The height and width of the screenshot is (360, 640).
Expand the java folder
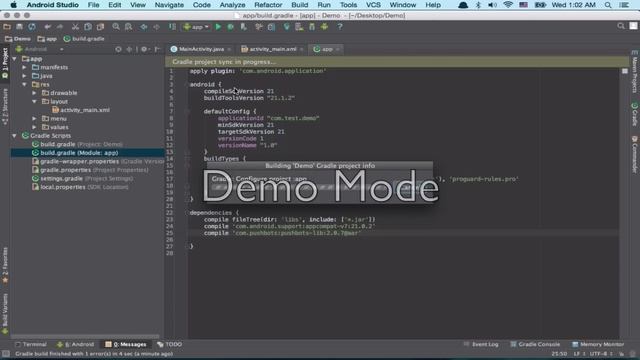point(24,76)
